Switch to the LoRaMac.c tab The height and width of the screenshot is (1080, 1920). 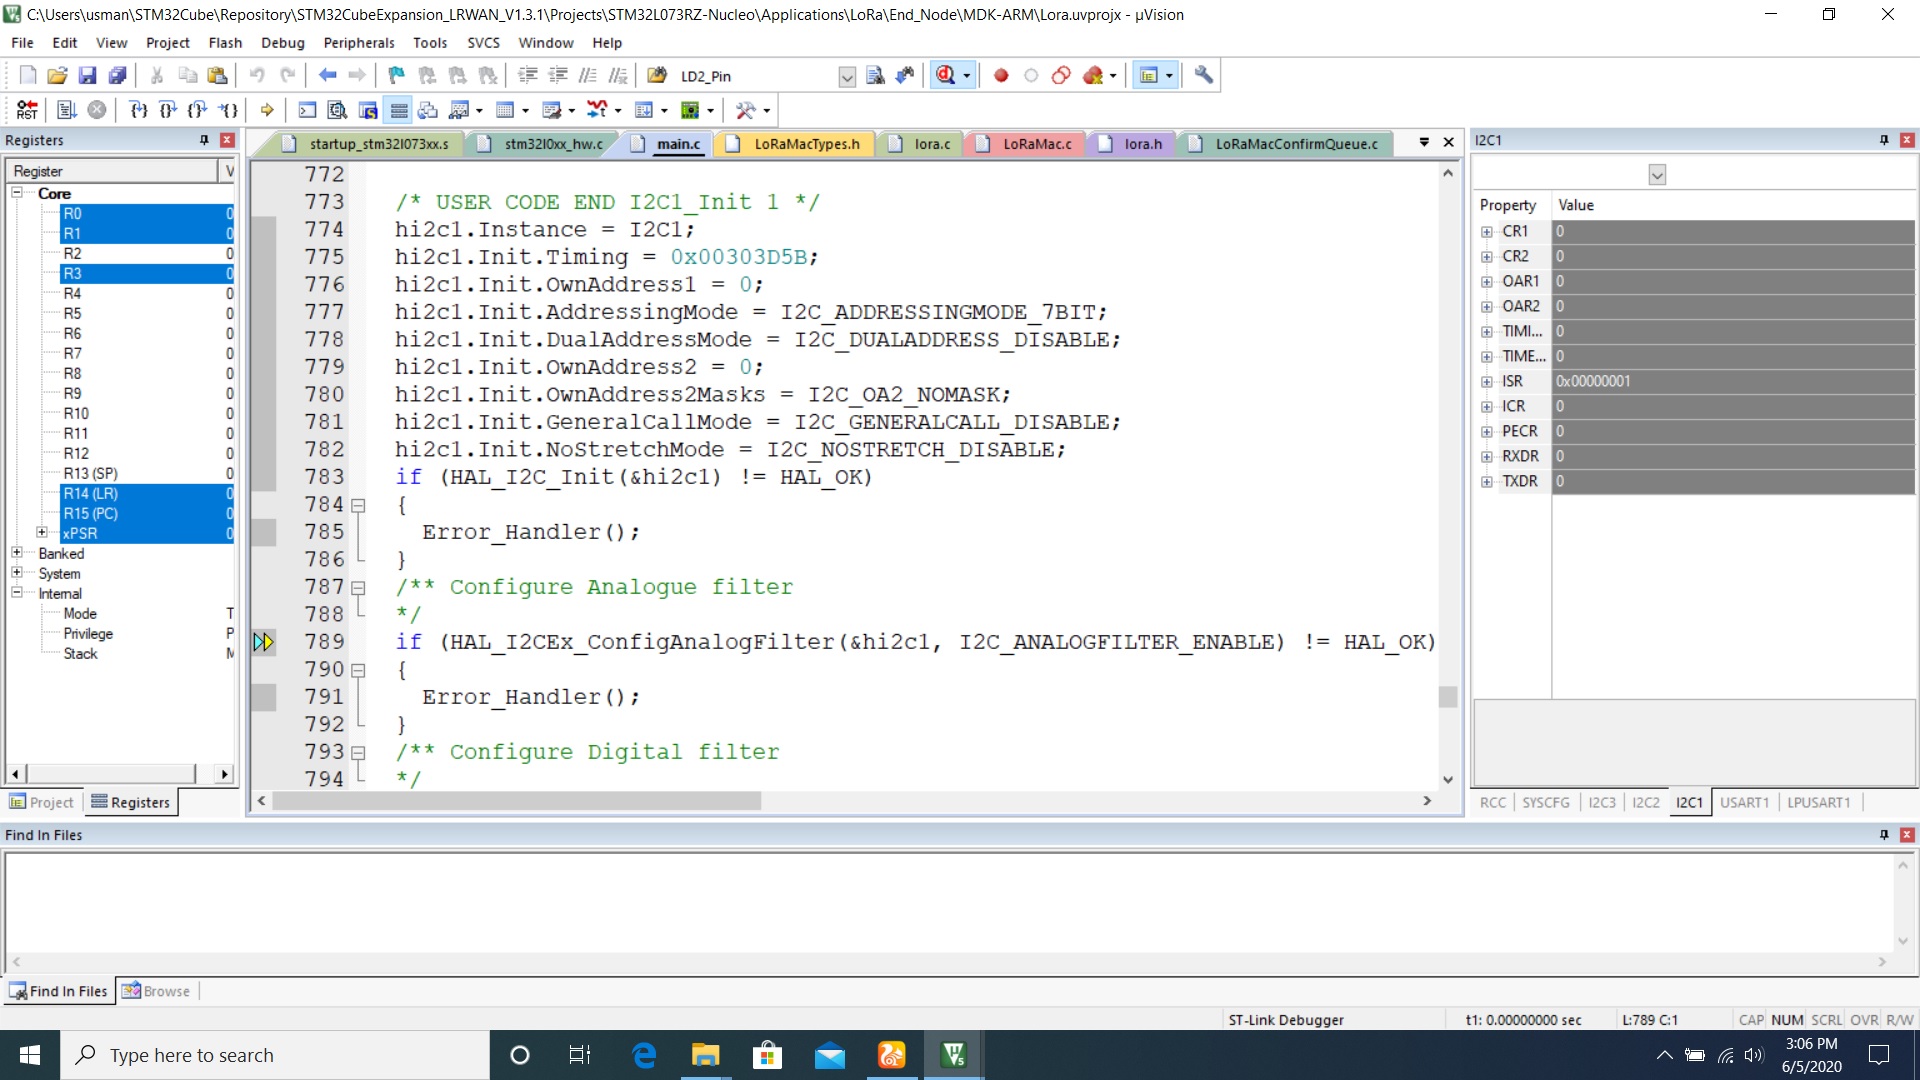(x=1036, y=144)
